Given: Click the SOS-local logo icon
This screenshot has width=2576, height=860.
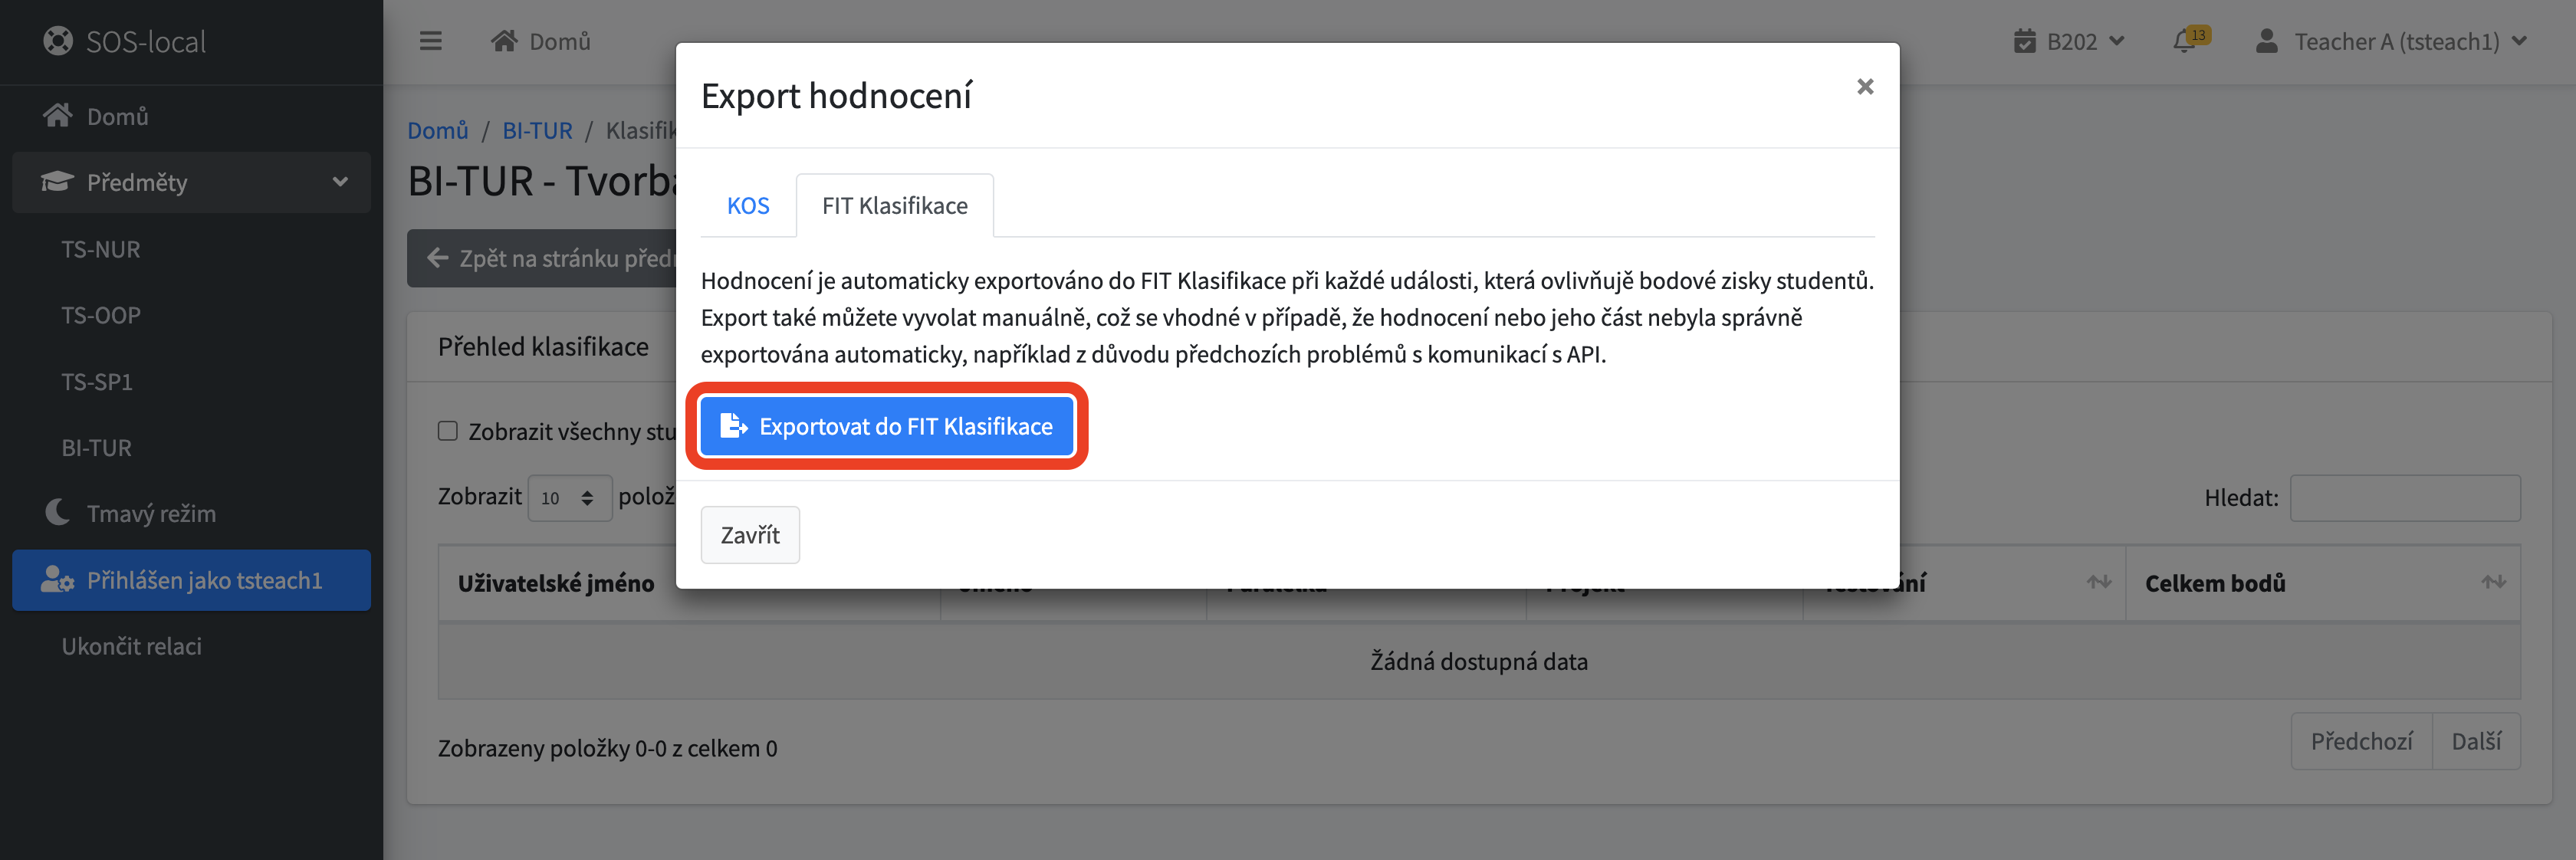Looking at the screenshot, I should coord(58,41).
